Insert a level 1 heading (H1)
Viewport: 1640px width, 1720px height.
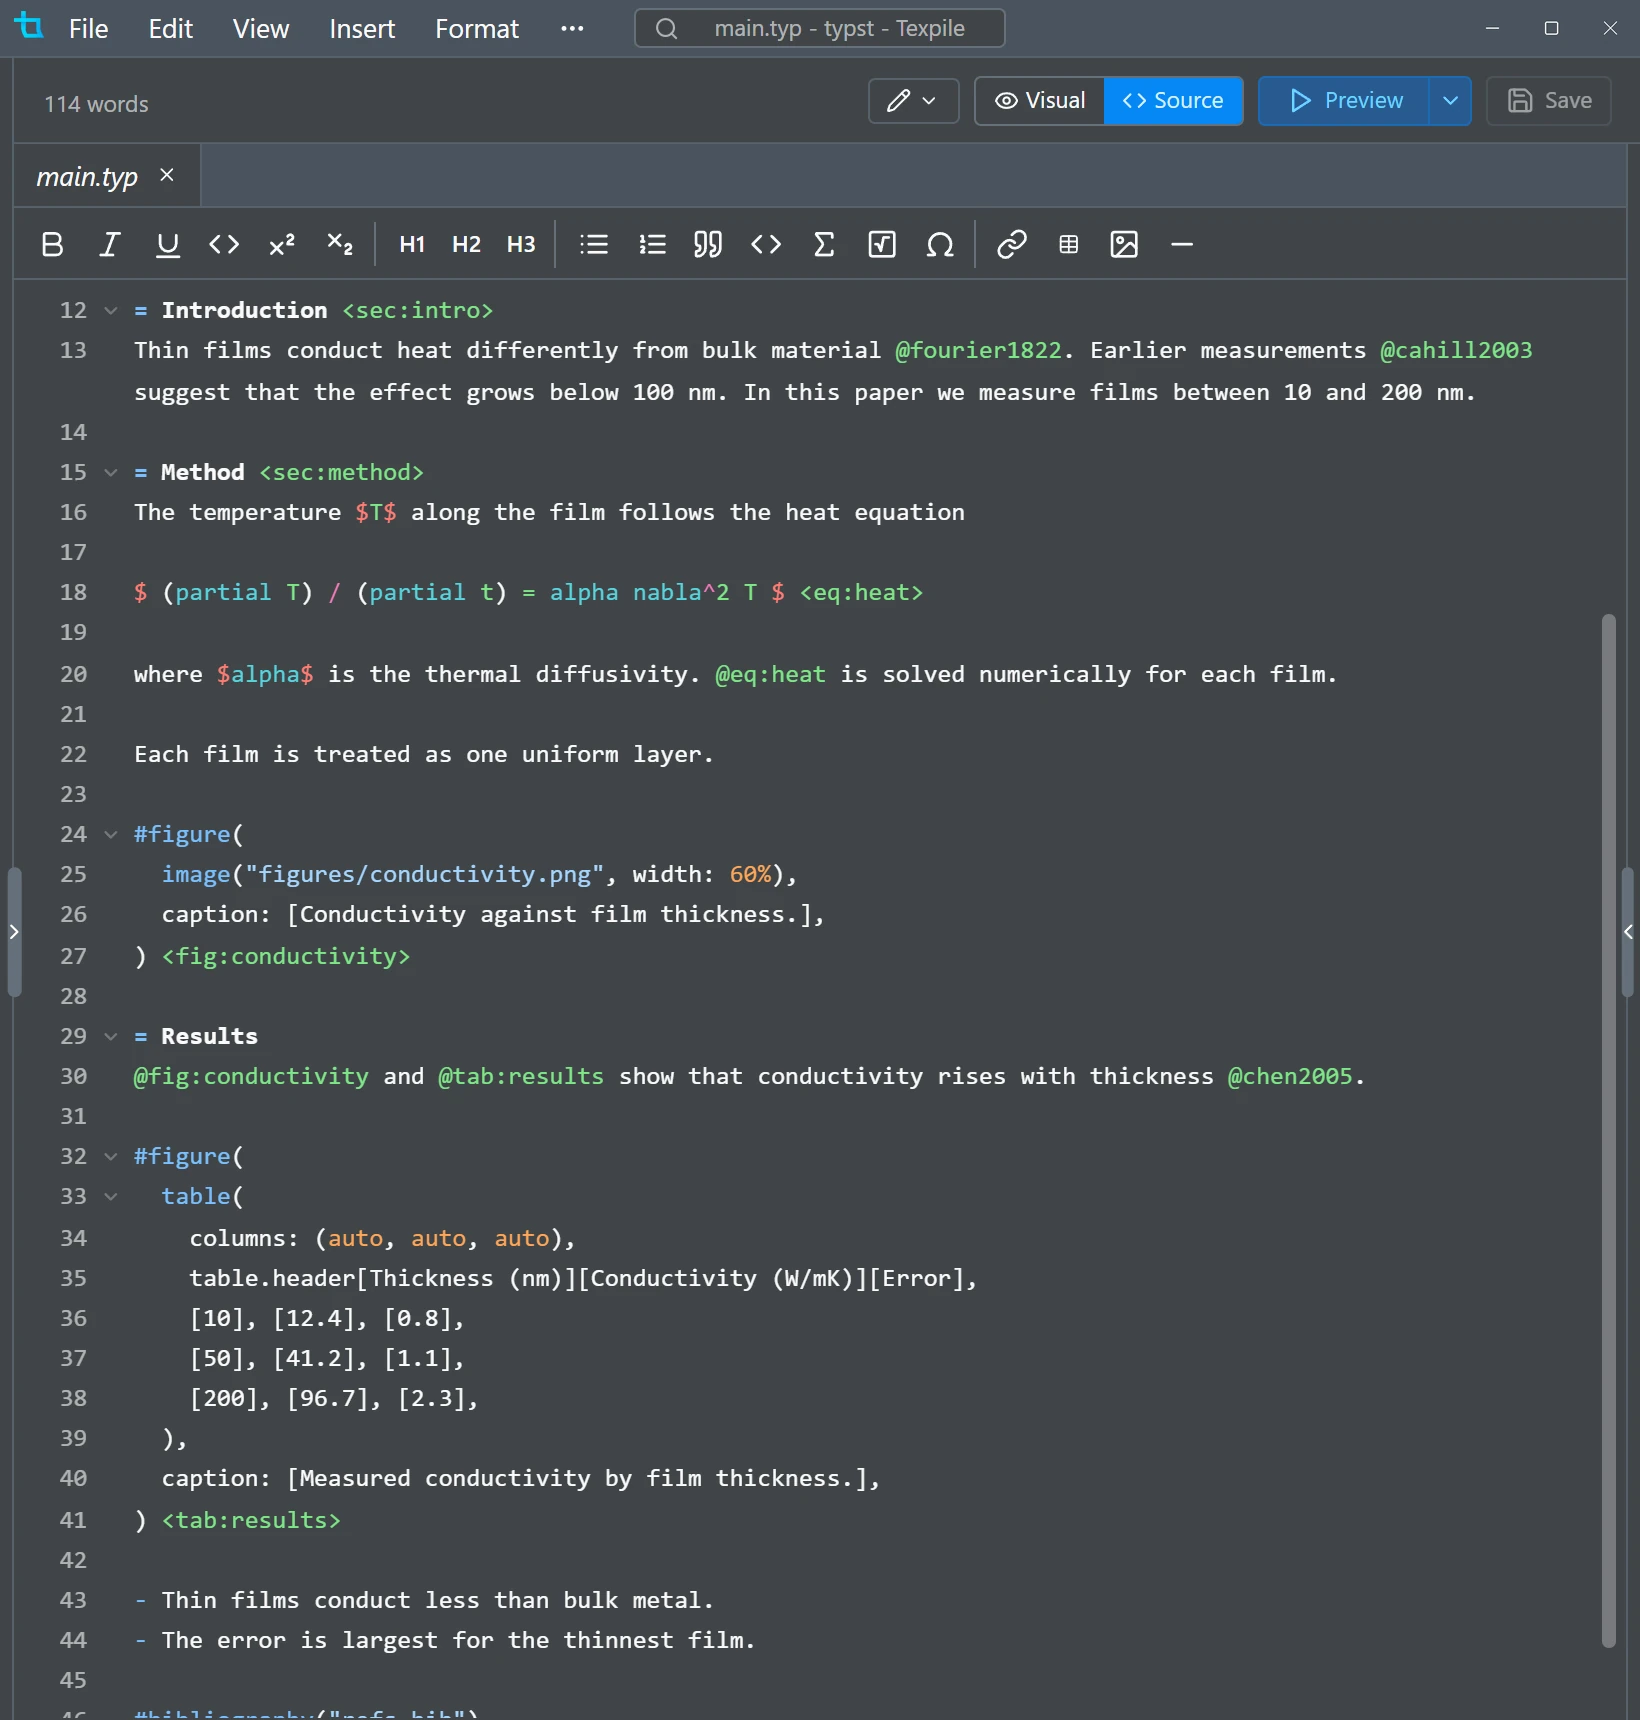[412, 244]
